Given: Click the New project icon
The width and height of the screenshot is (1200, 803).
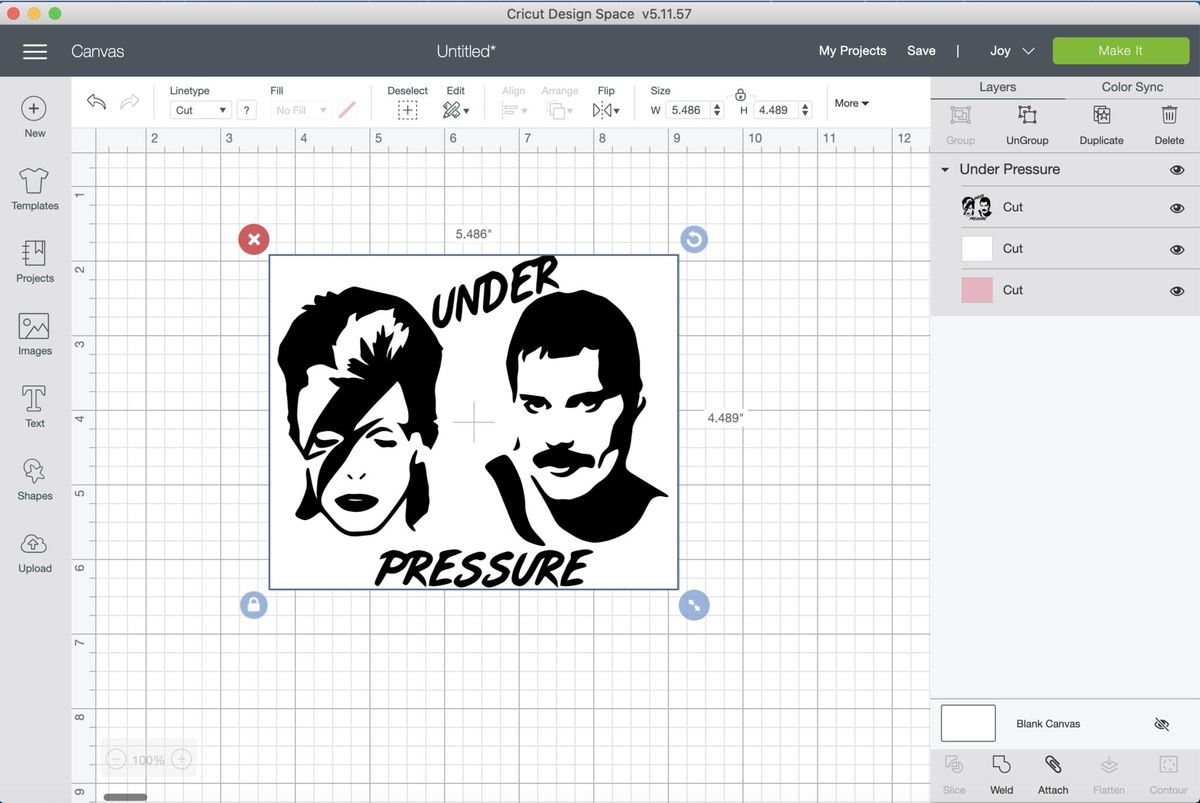Looking at the screenshot, I should coord(34,108).
